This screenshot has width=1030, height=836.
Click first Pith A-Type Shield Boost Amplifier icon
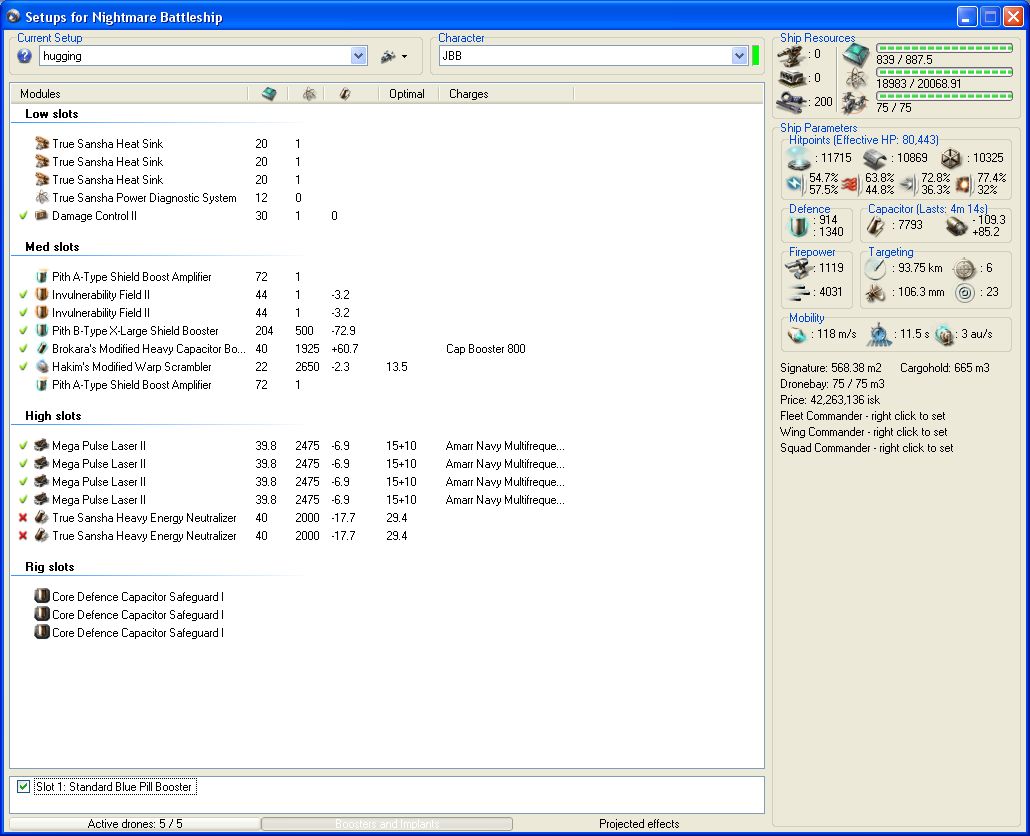42,276
